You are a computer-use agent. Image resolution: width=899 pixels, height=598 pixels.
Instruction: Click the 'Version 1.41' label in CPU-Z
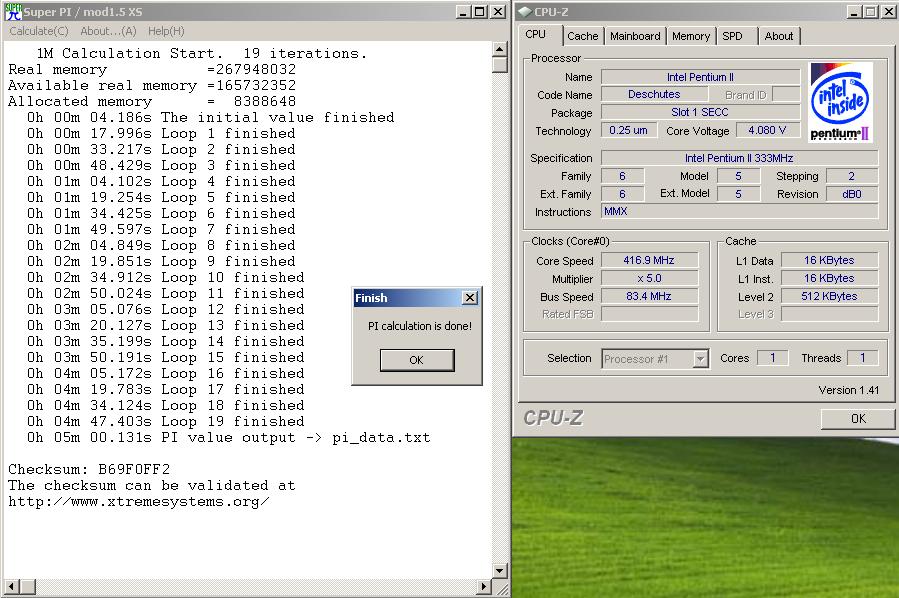(x=849, y=390)
